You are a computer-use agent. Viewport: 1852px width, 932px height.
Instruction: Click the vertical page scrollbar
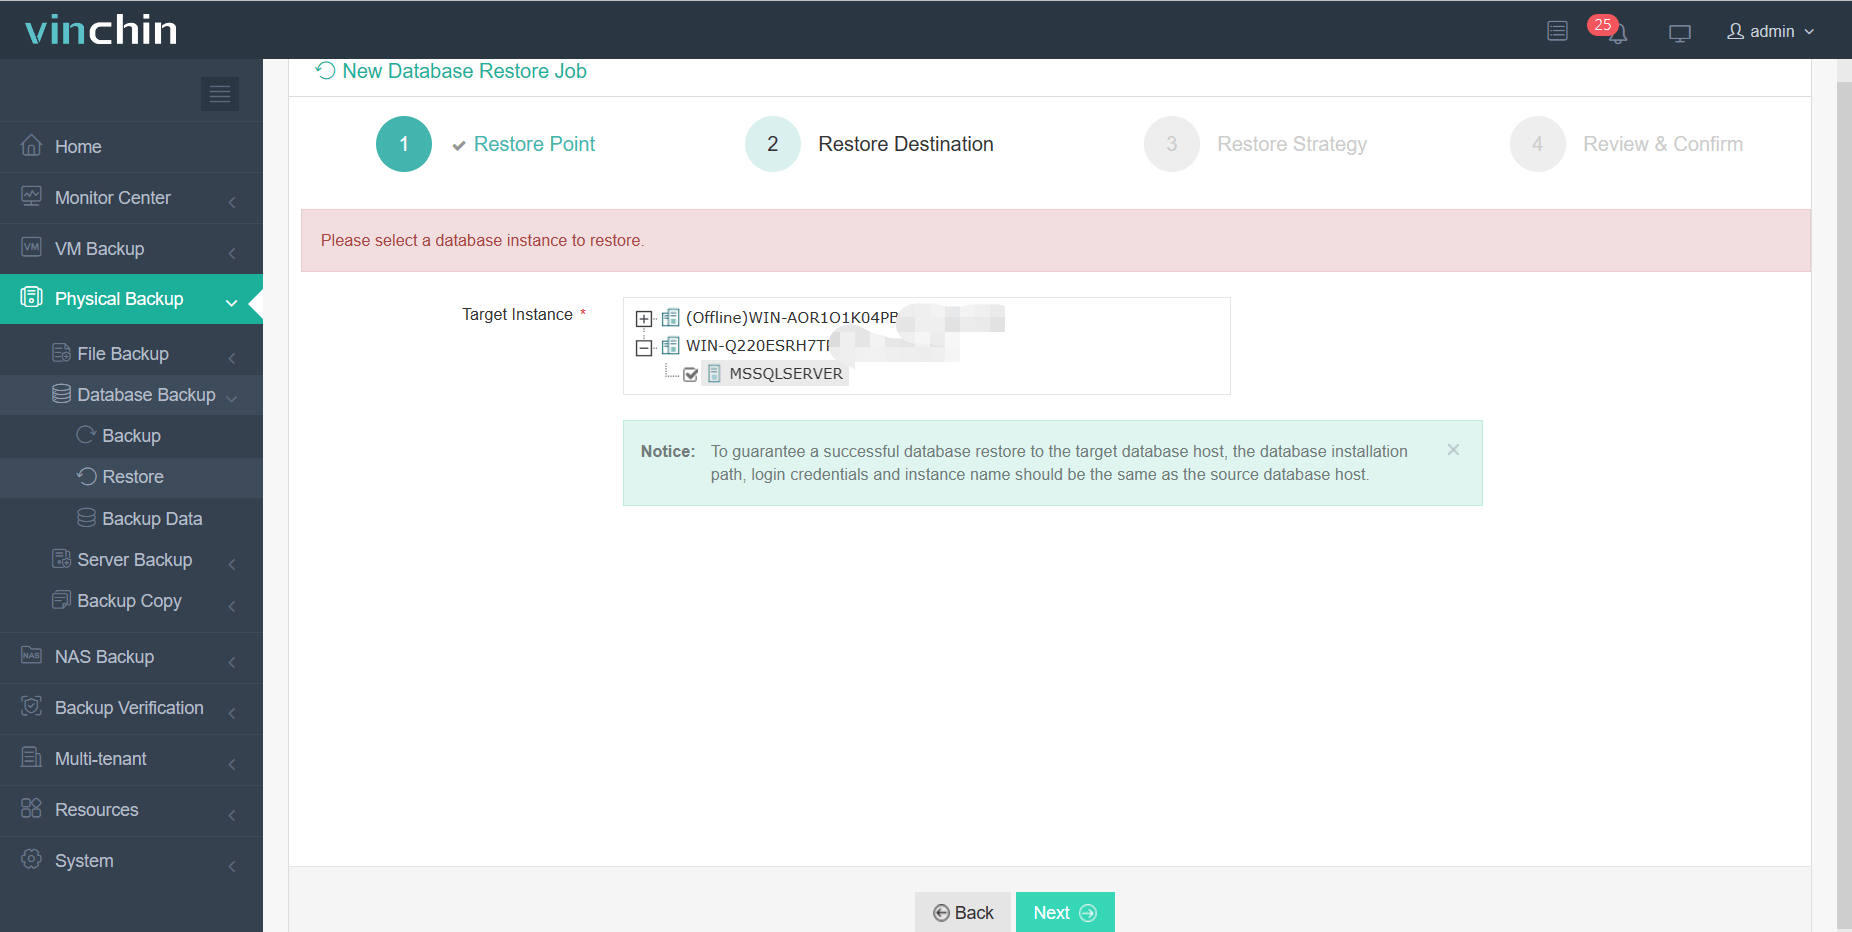(1843, 500)
